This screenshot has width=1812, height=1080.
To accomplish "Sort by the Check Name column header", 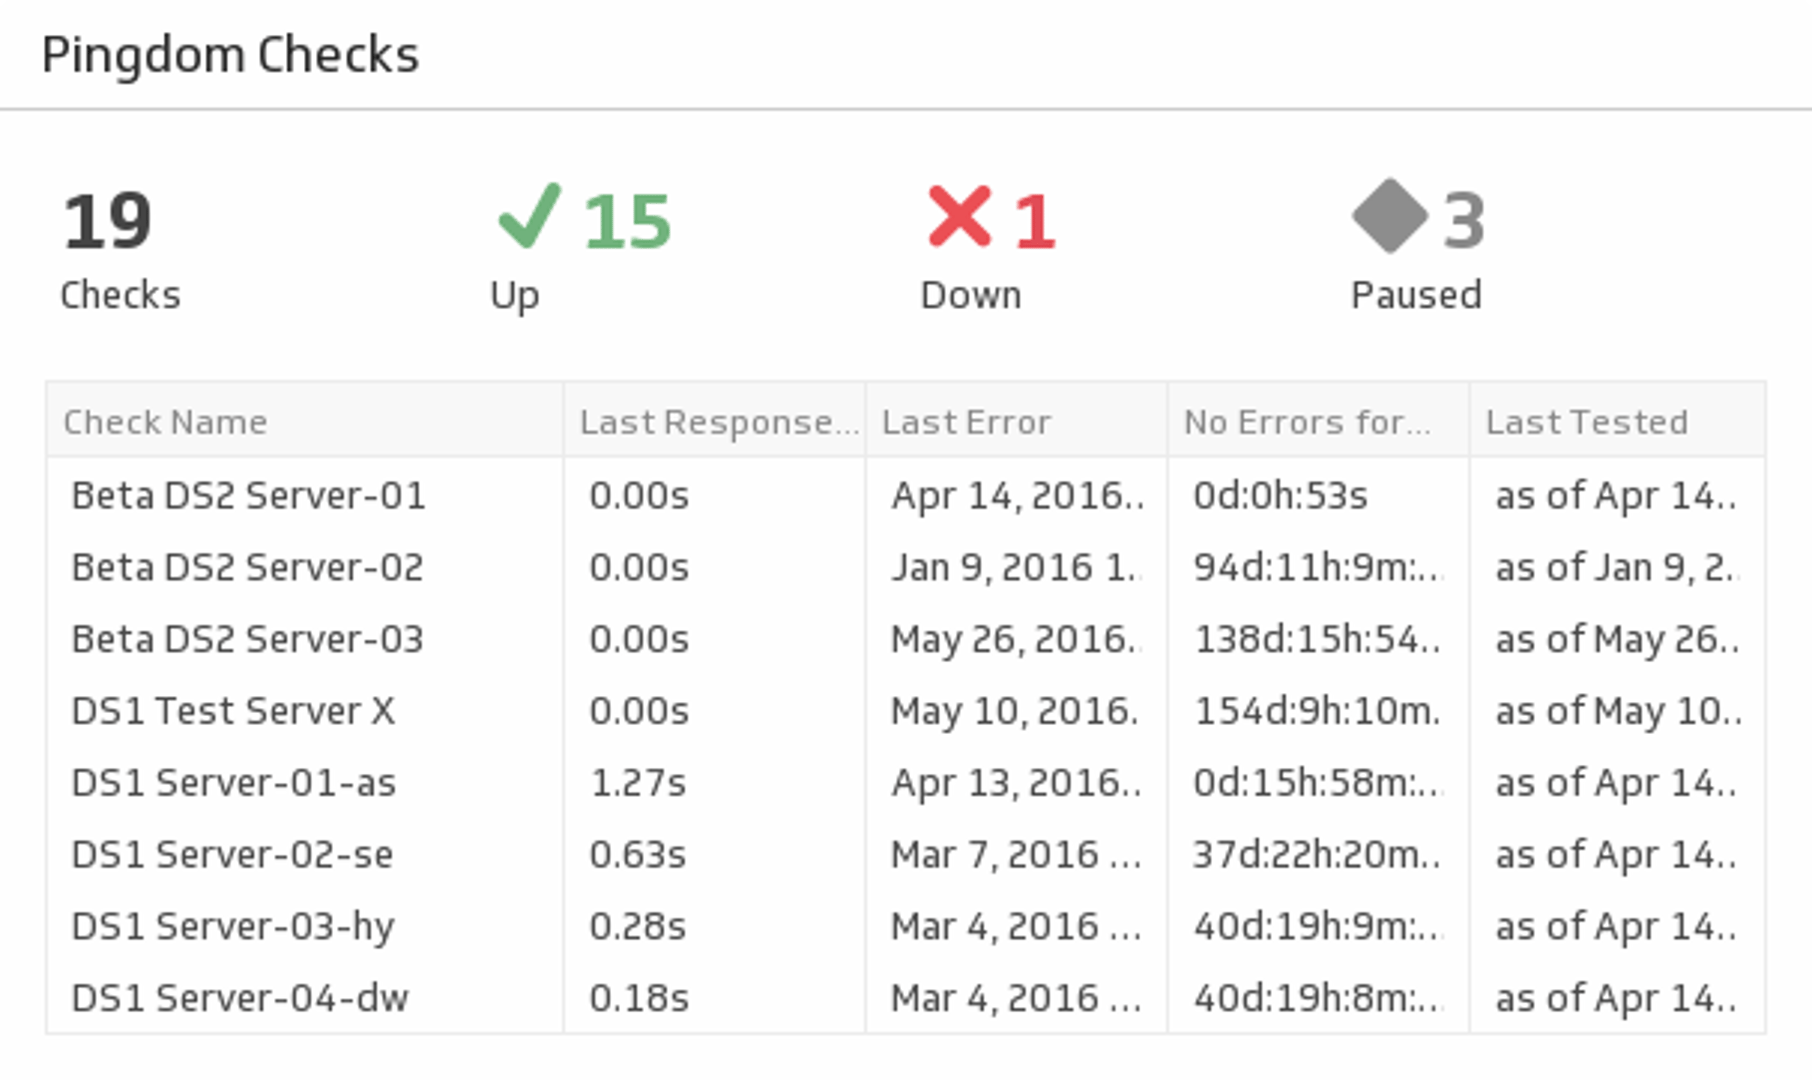I will pyautogui.click(x=166, y=422).
